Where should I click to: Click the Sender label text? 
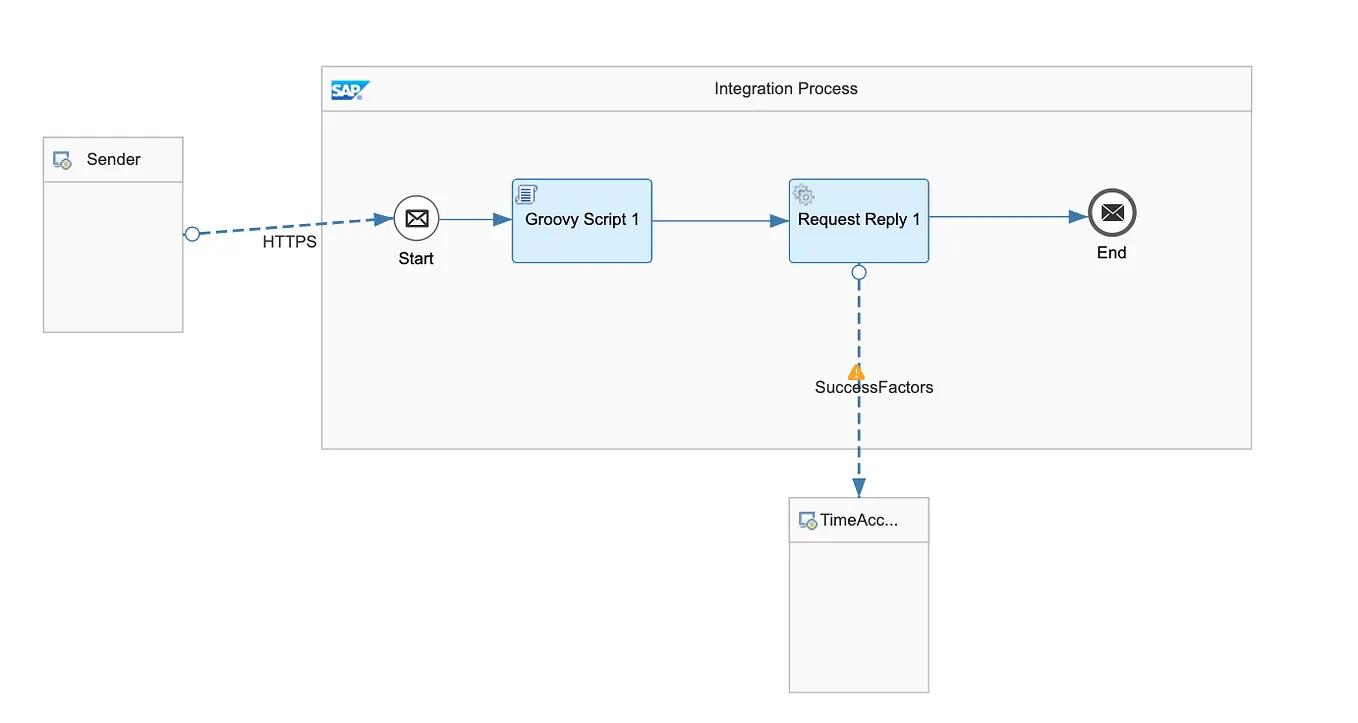point(114,159)
